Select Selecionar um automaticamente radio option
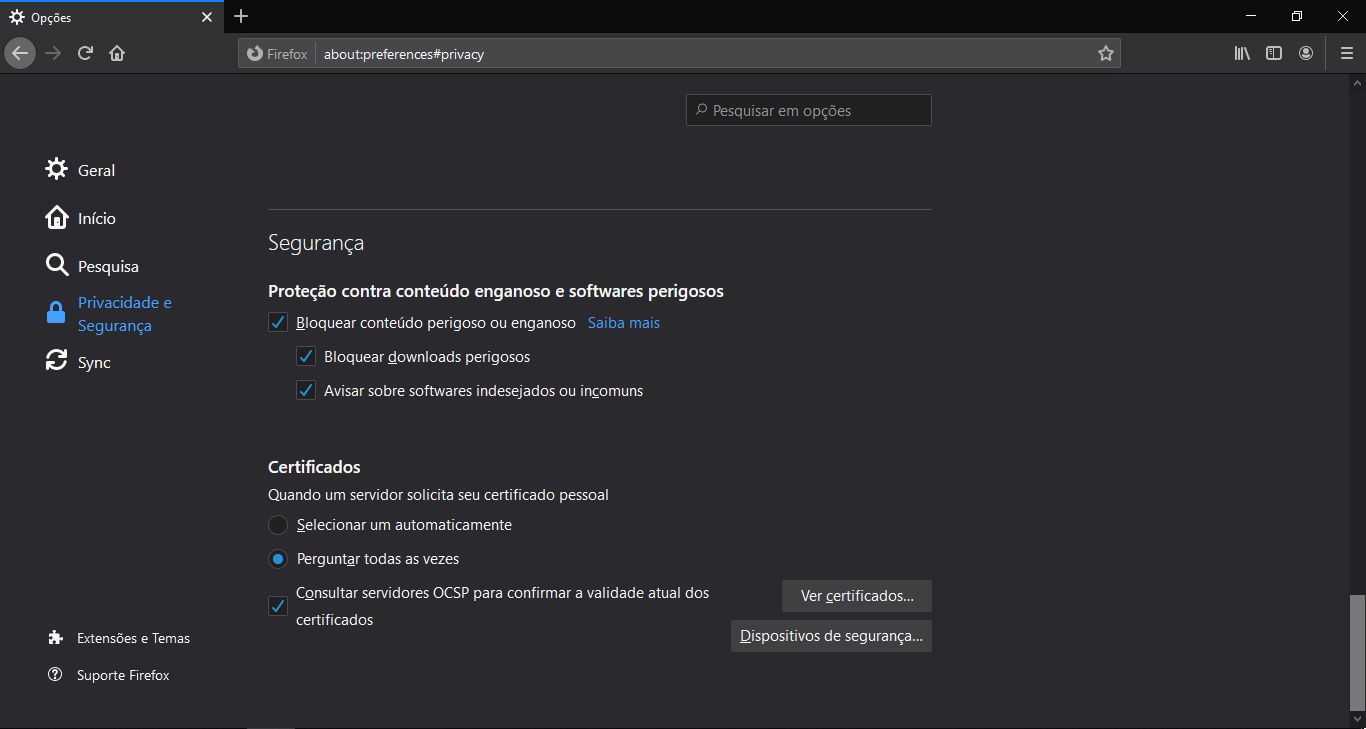This screenshot has height=729, width=1366. click(278, 525)
